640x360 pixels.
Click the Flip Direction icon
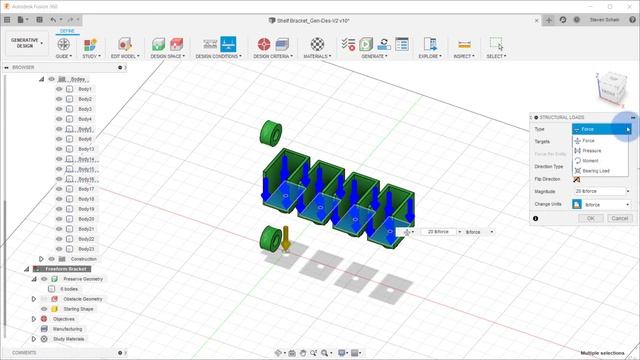click(x=577, y=179)
